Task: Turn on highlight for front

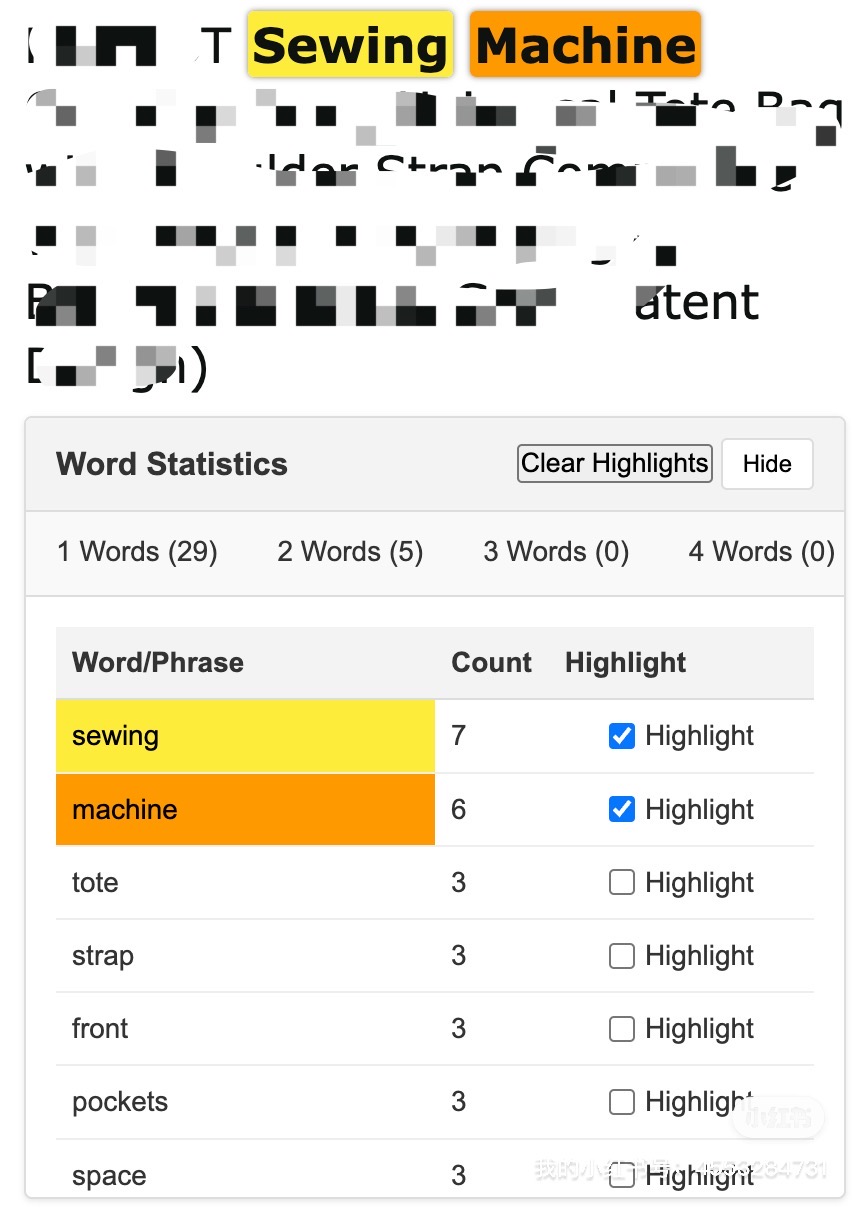Action: [622, 1029]
